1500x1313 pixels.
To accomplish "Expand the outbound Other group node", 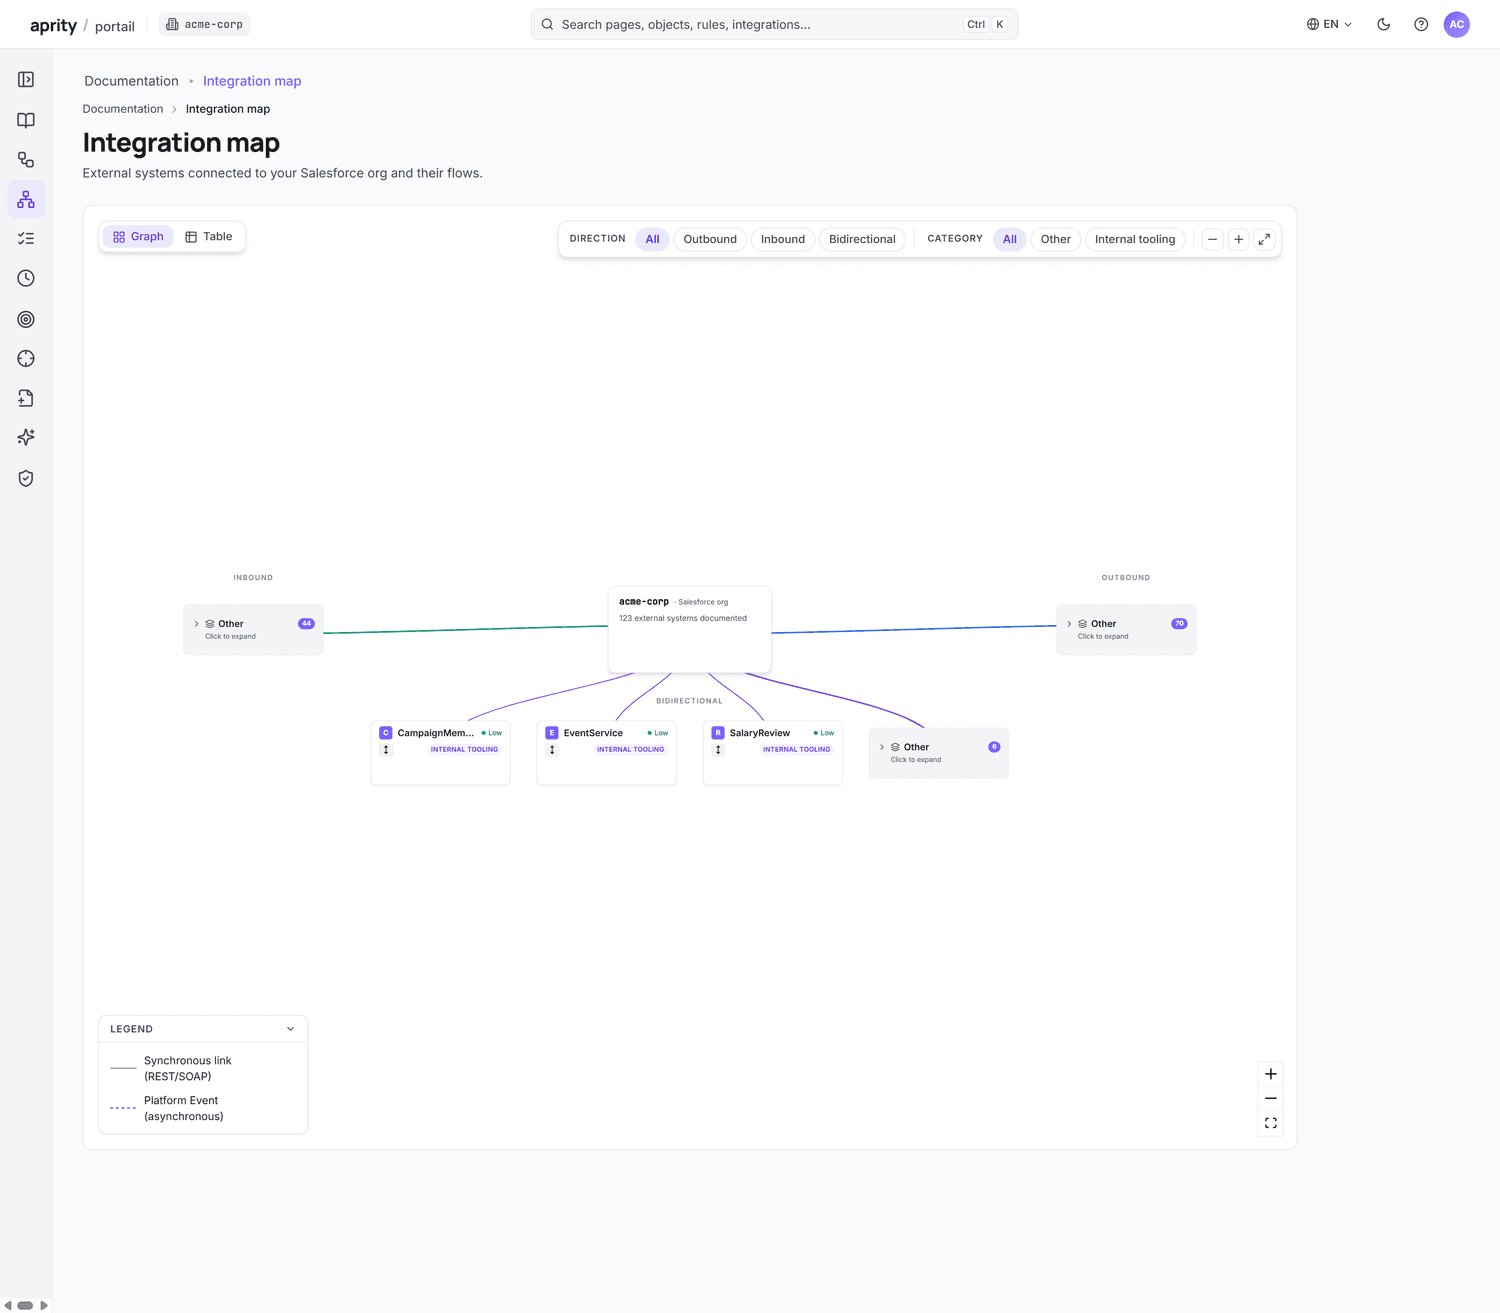I will 1126,630.
